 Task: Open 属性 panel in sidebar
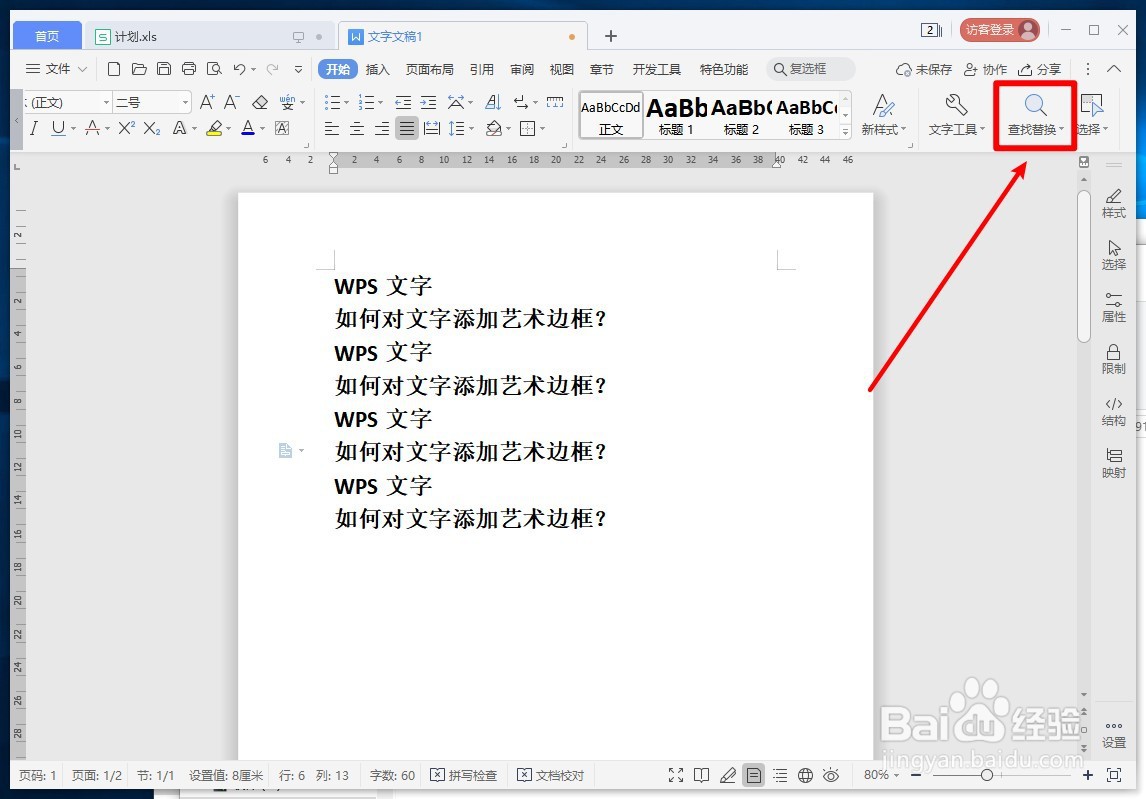coord(1113,308)
